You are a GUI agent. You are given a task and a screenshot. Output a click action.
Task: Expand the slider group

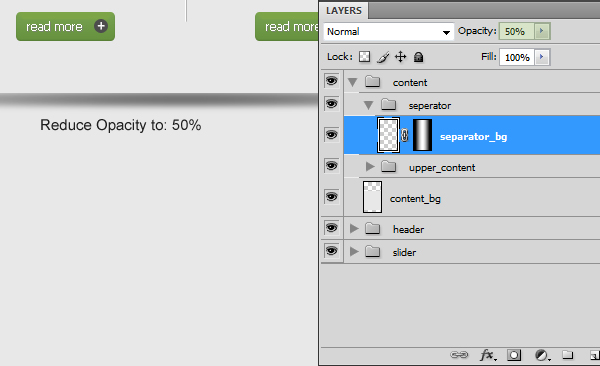tap(354, 252)
